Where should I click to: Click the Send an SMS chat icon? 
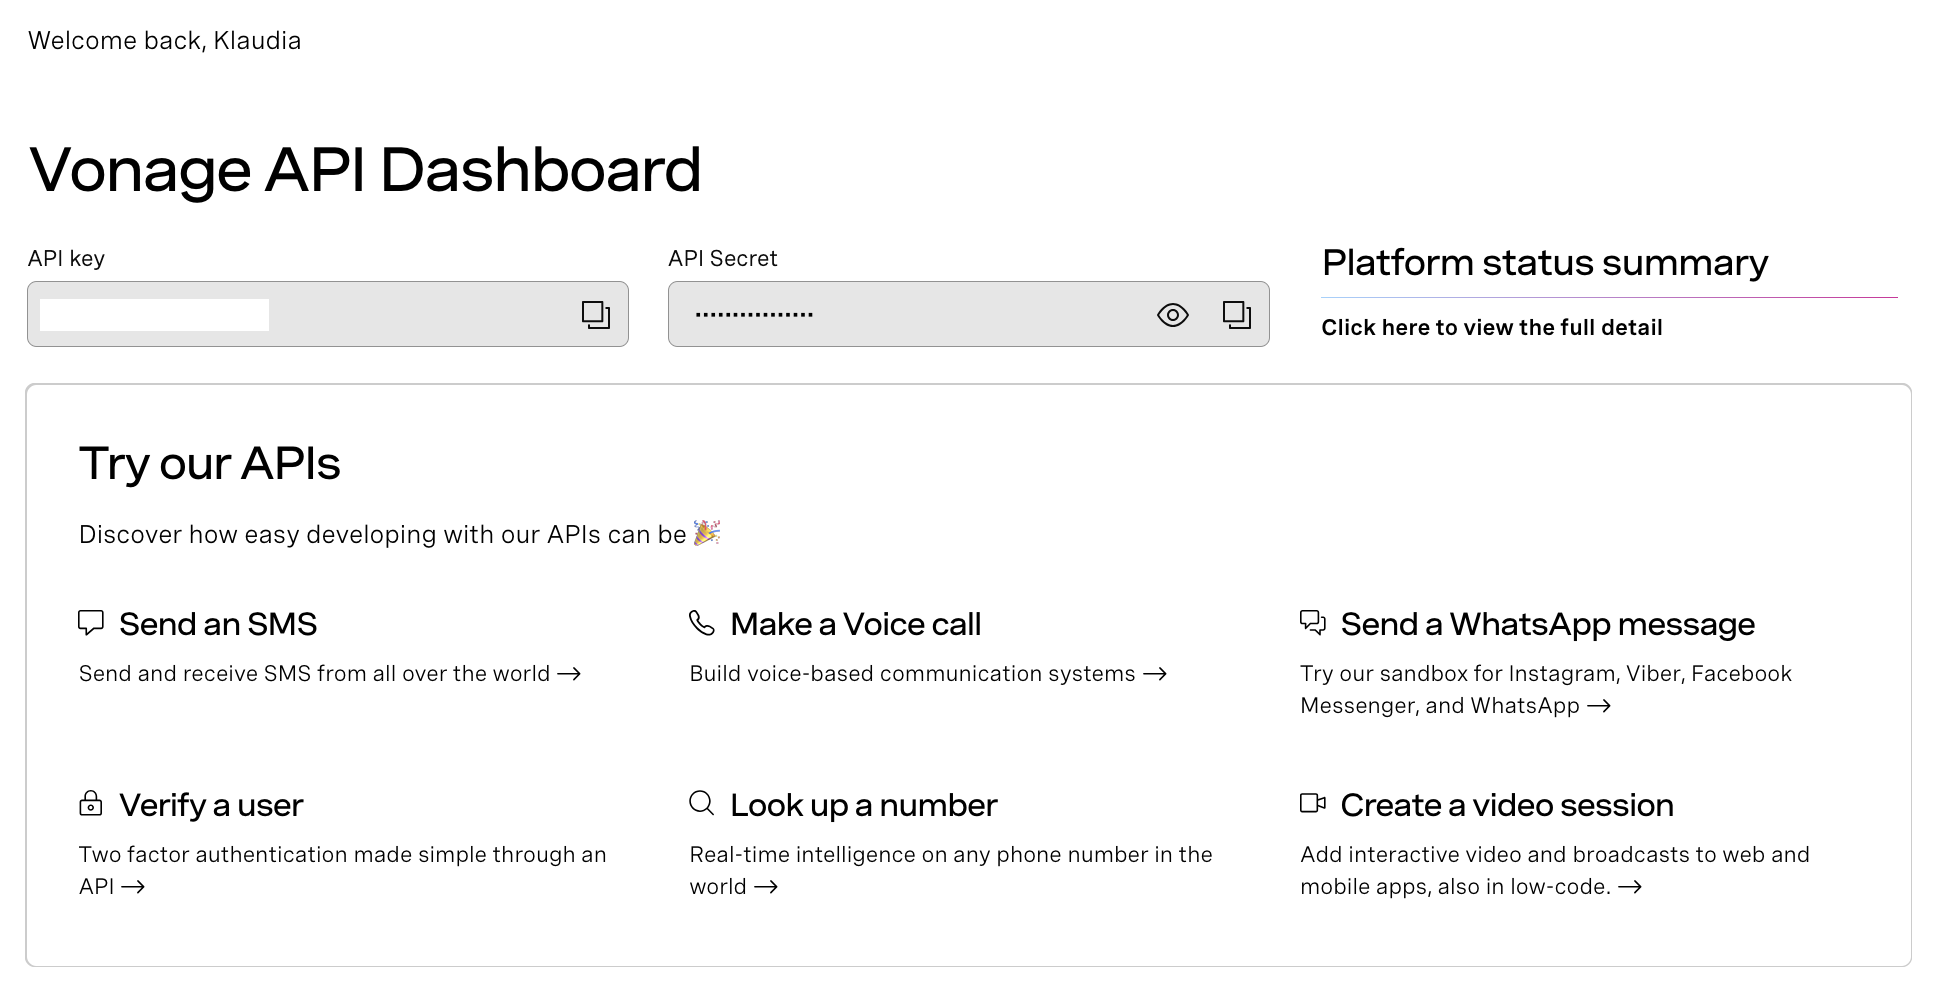coord(91,622)
